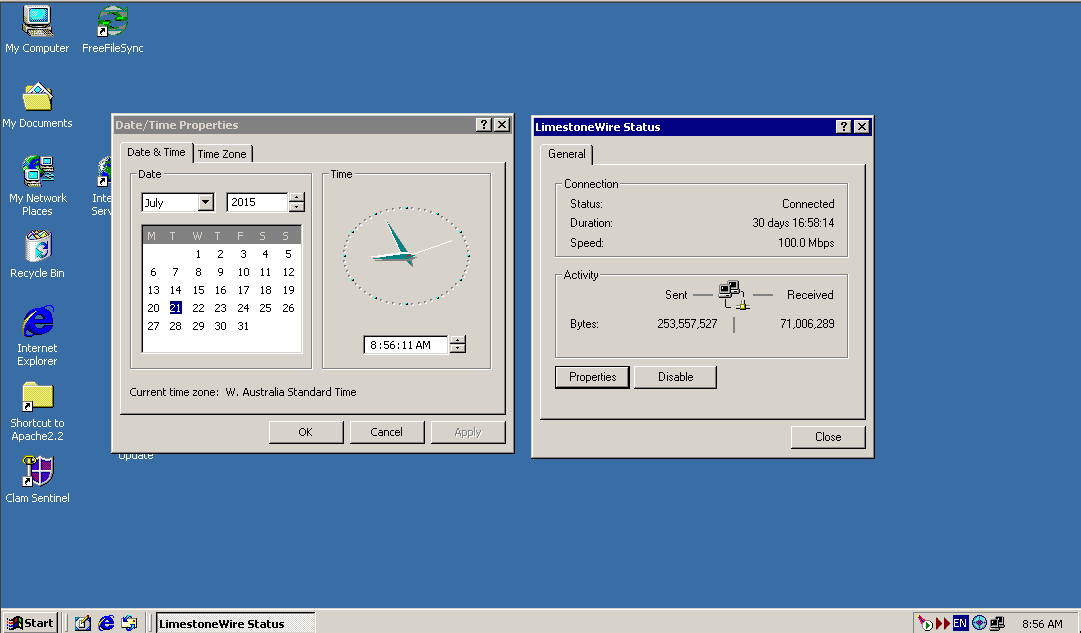
Task: Click the speed value 100.0 Mbps
Action: click(x=806, y=243)
